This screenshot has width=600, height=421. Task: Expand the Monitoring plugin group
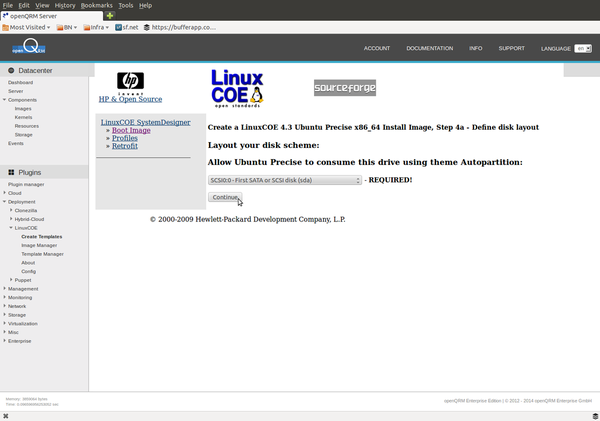point(5,297)
